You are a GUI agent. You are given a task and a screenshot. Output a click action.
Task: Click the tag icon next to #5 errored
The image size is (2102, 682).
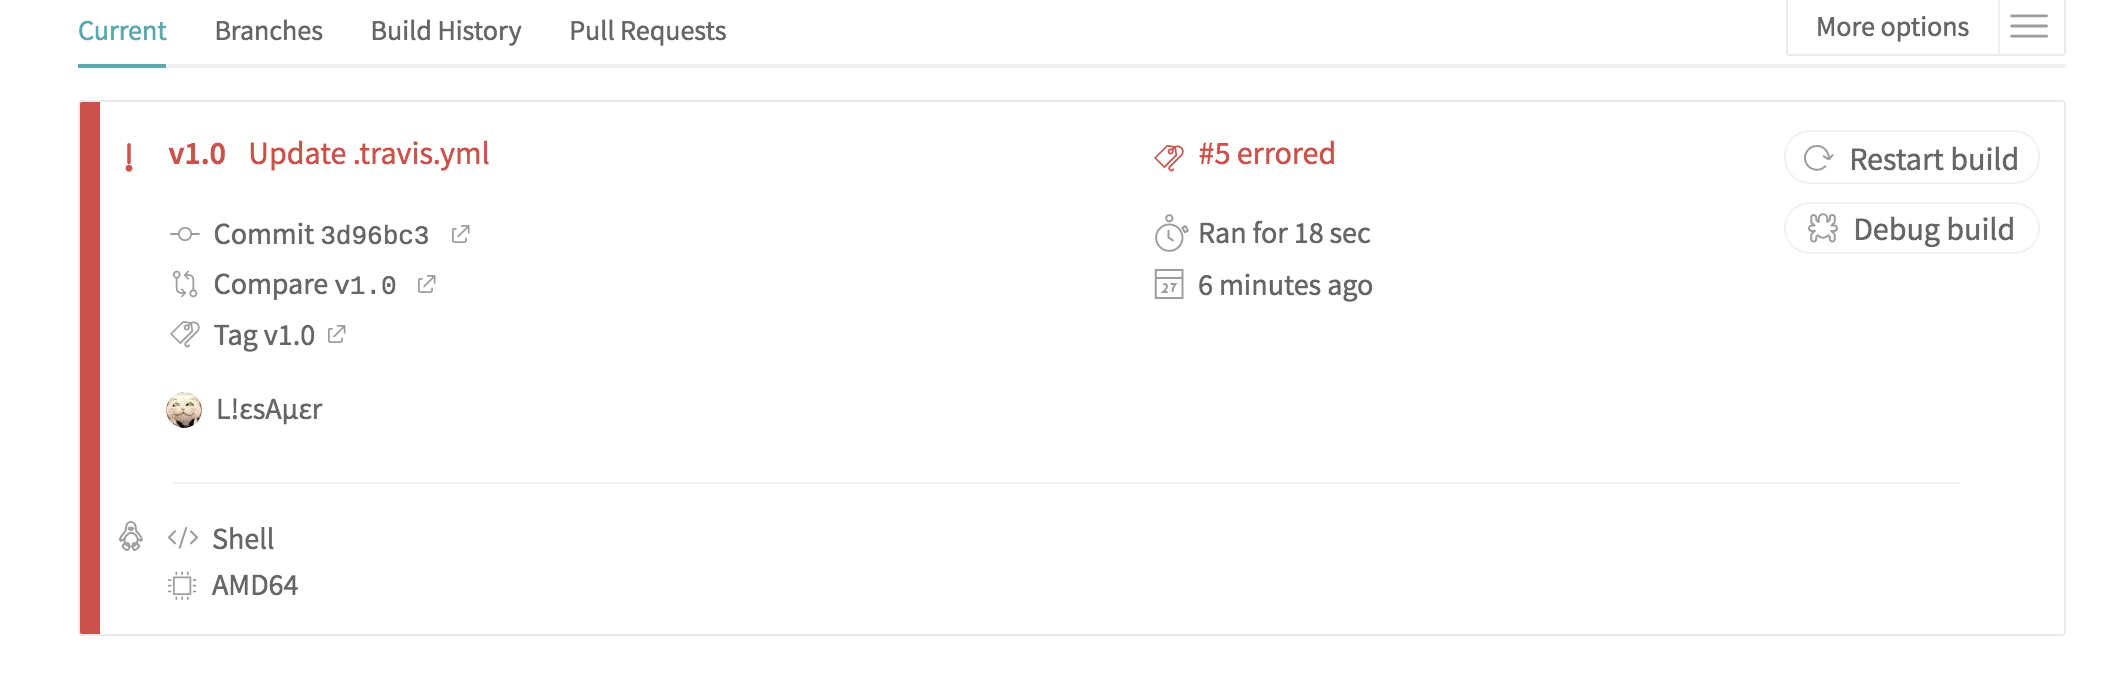pyautogui.click(x=1169, y=156)
